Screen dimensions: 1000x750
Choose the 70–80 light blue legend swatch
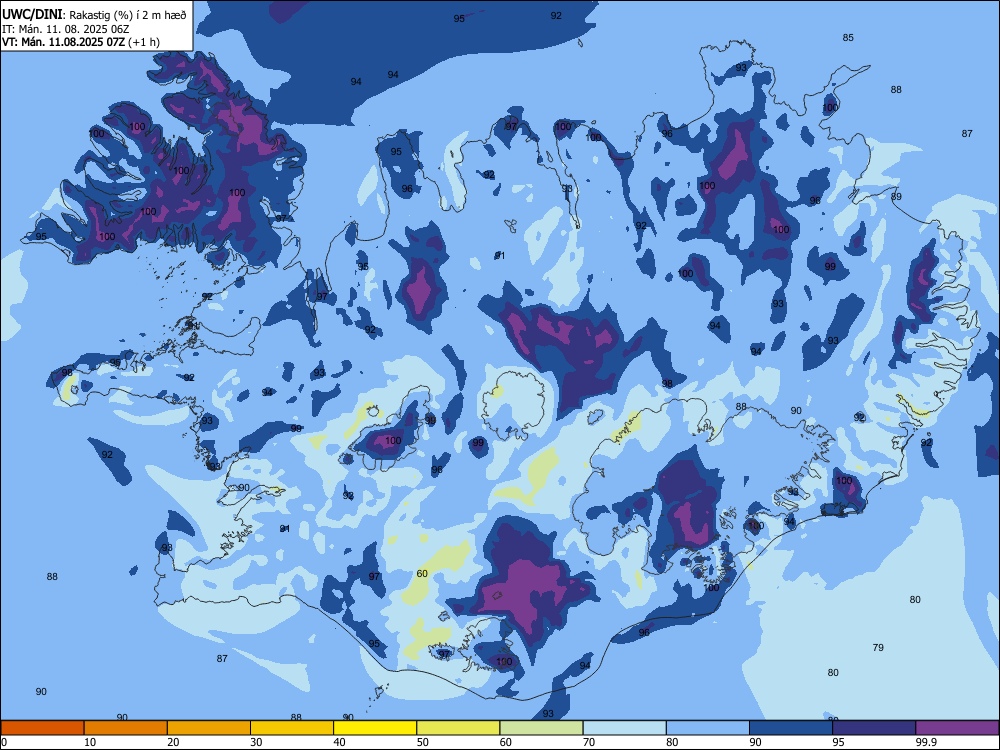coord(625,728)
